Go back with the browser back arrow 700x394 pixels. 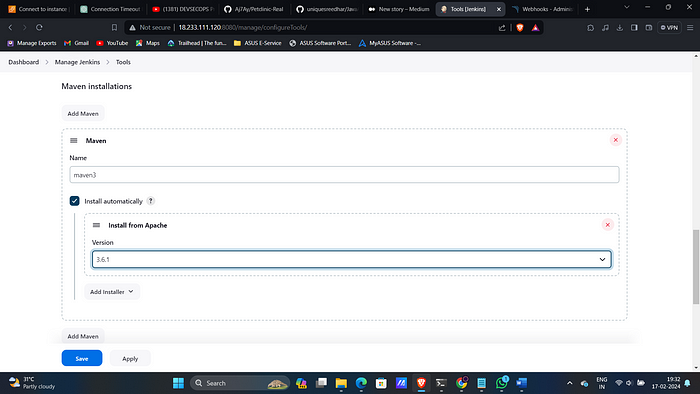pyautogui.click(x=10, y=27)
